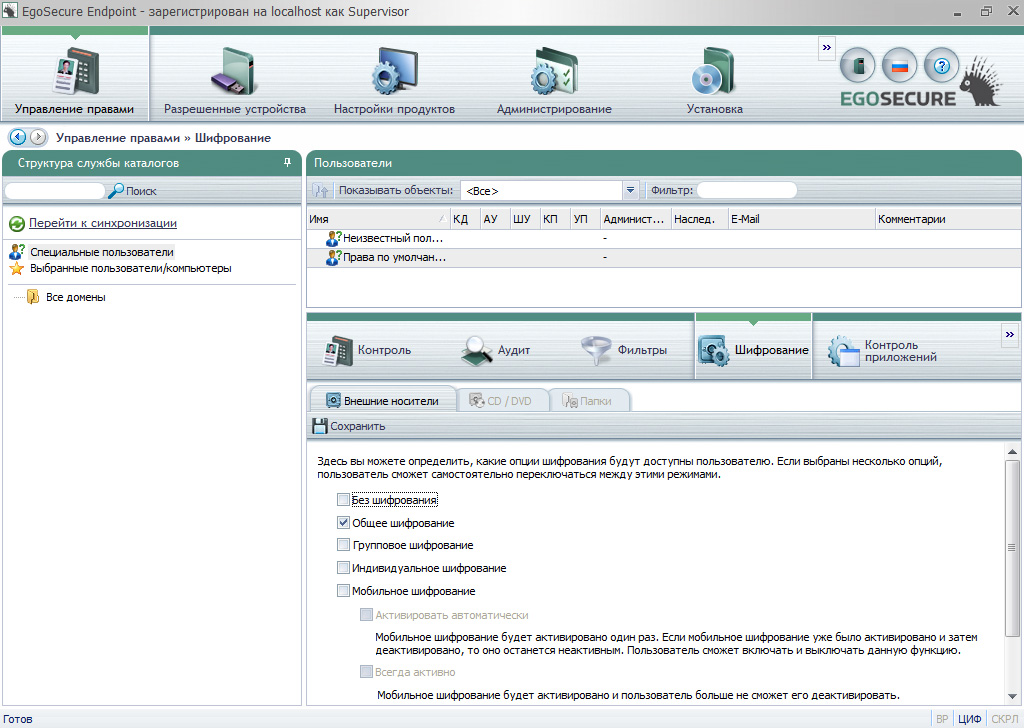Expand the top toolbar overflow chevron

pyautogui.click(x=827, y=48)
